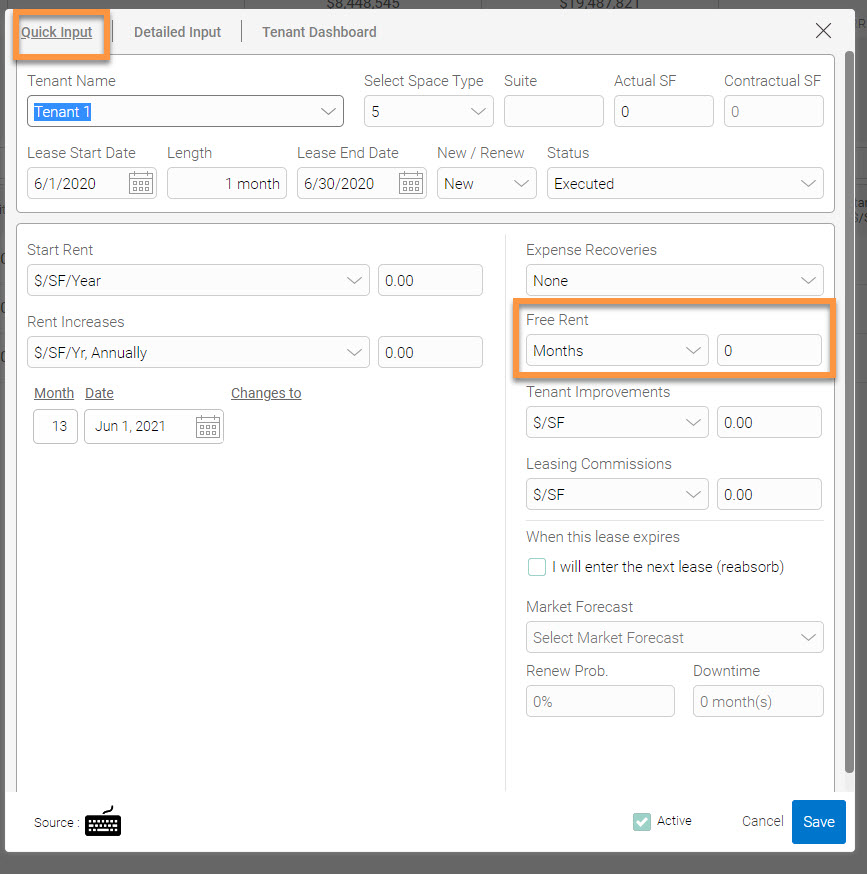Toggle the Active checkbox

click(x=642, y=821)
